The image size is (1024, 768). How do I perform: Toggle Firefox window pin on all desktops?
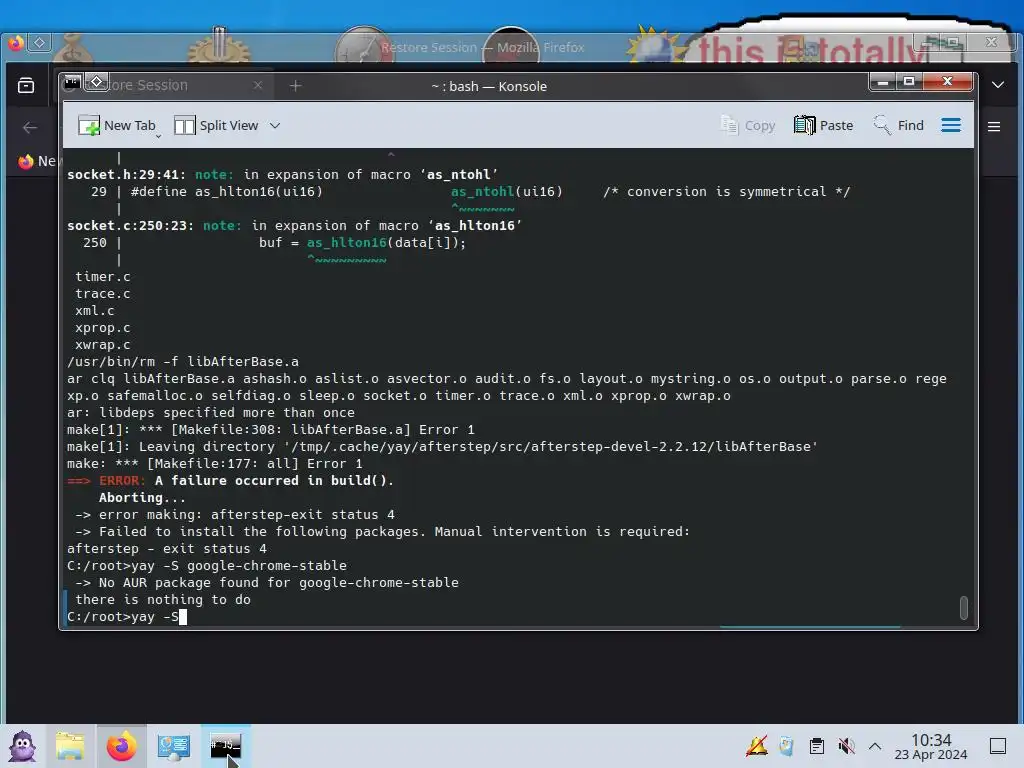pyautogui.click(x=39, y=43)
